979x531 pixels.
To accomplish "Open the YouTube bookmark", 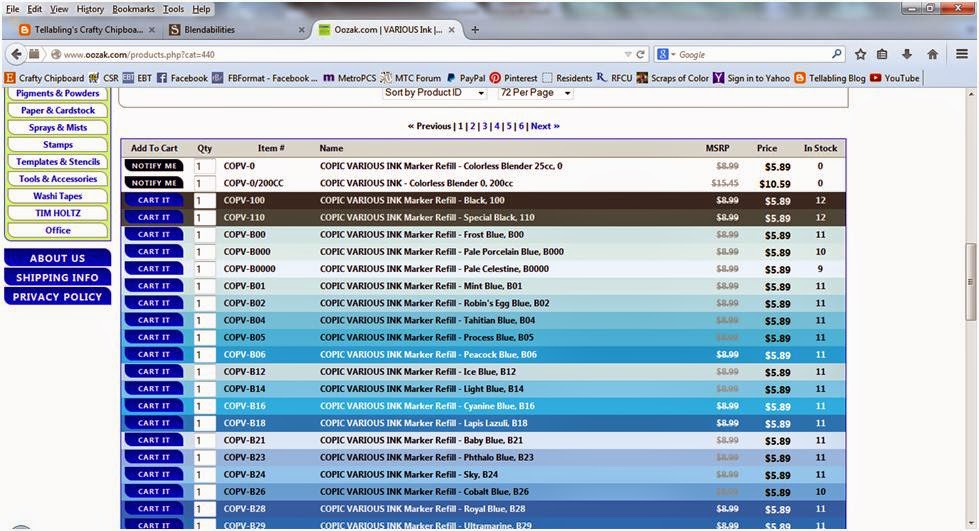I will 895,78.
